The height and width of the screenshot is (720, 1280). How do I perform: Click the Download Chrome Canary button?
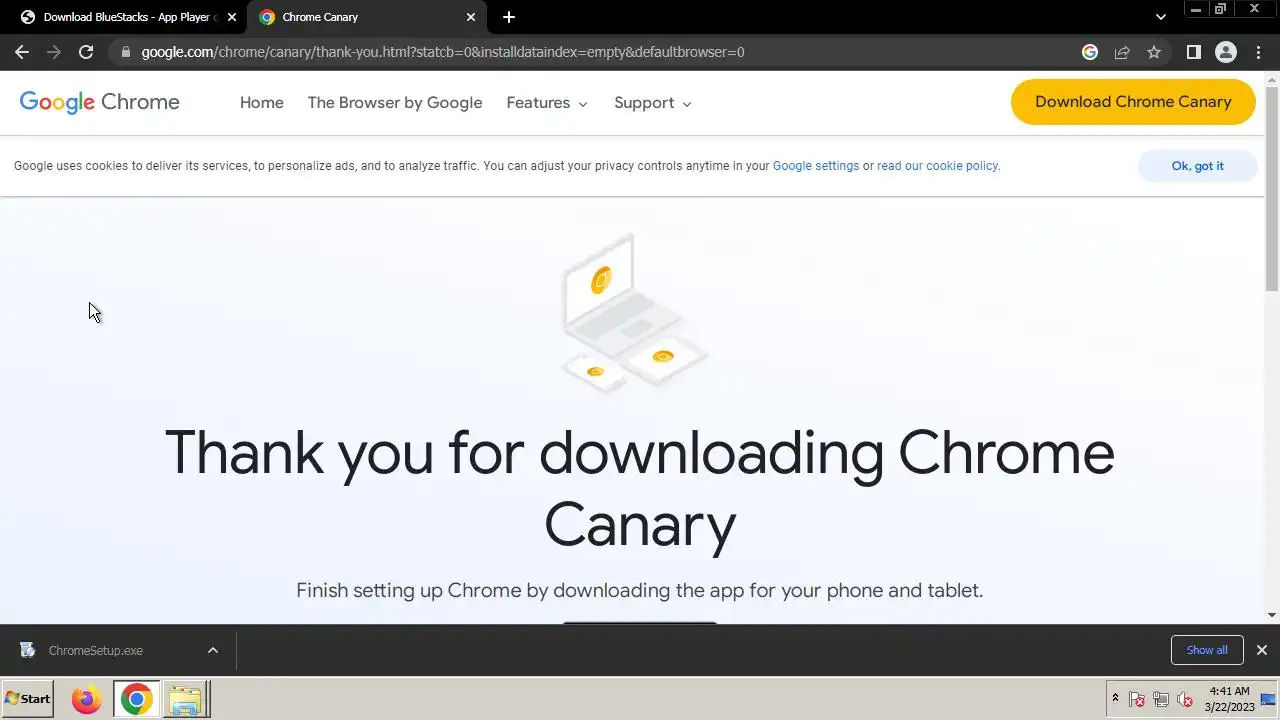point(1133,102)
